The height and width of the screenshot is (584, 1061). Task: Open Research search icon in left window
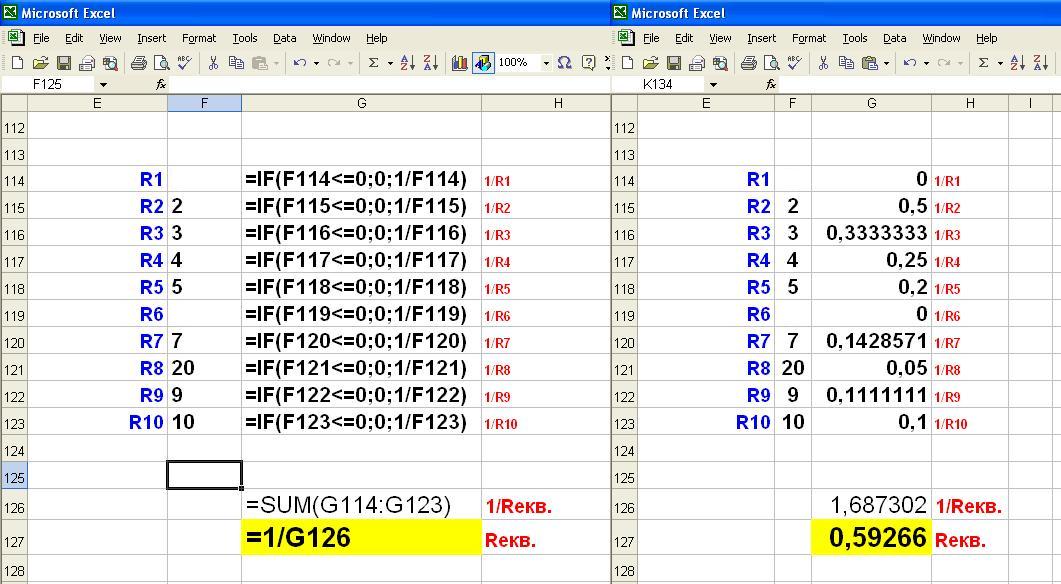(x=110, y=63)
